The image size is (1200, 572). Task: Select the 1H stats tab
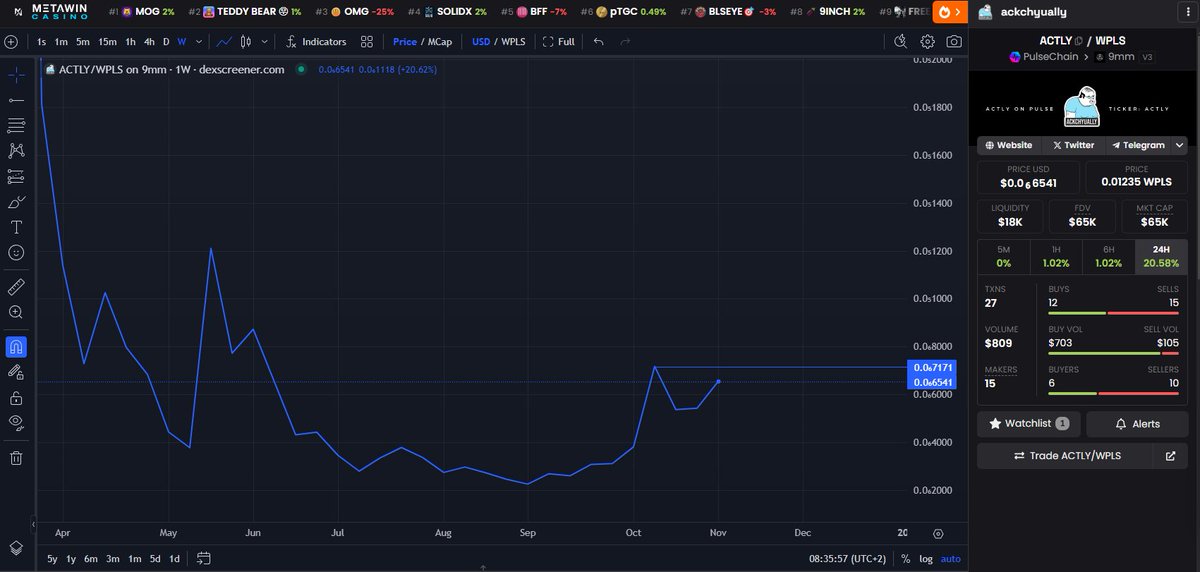tap(1055, 257)
